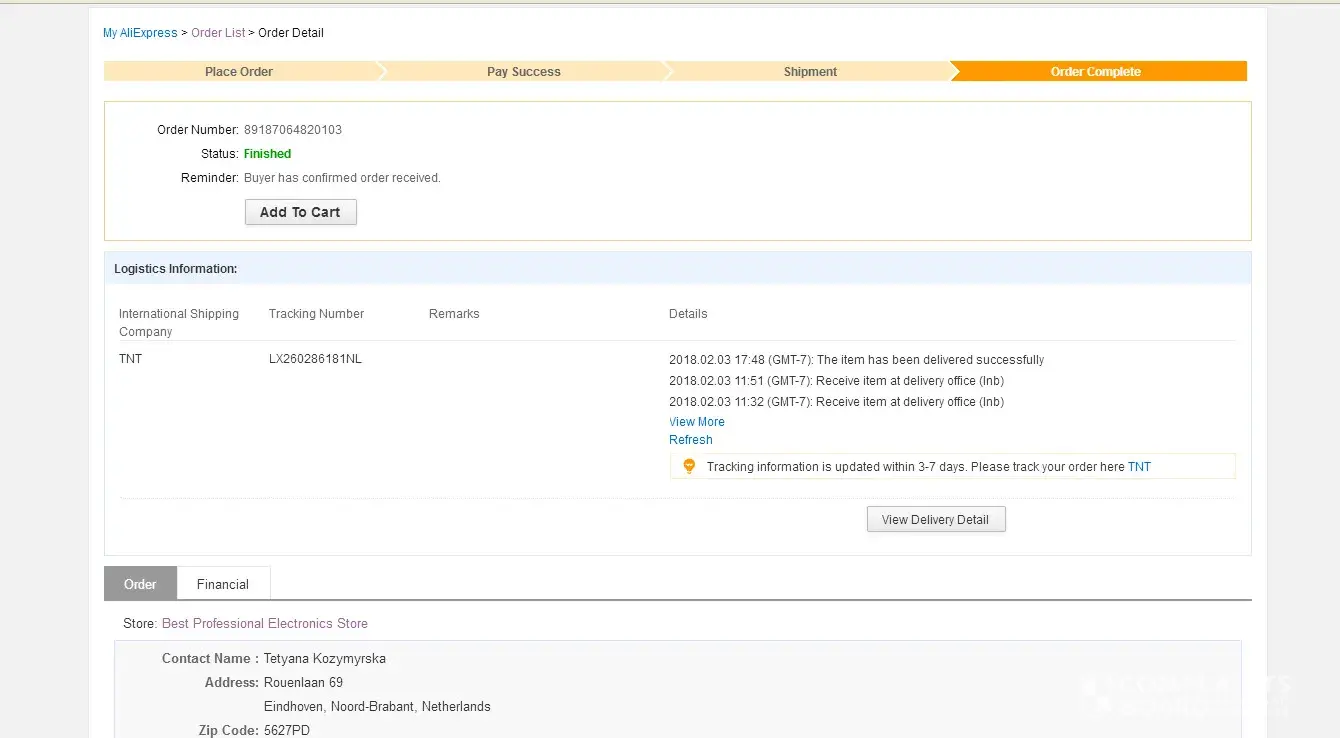Switch to the Financial tab
Screen dimensions: 1340x738
222,584
